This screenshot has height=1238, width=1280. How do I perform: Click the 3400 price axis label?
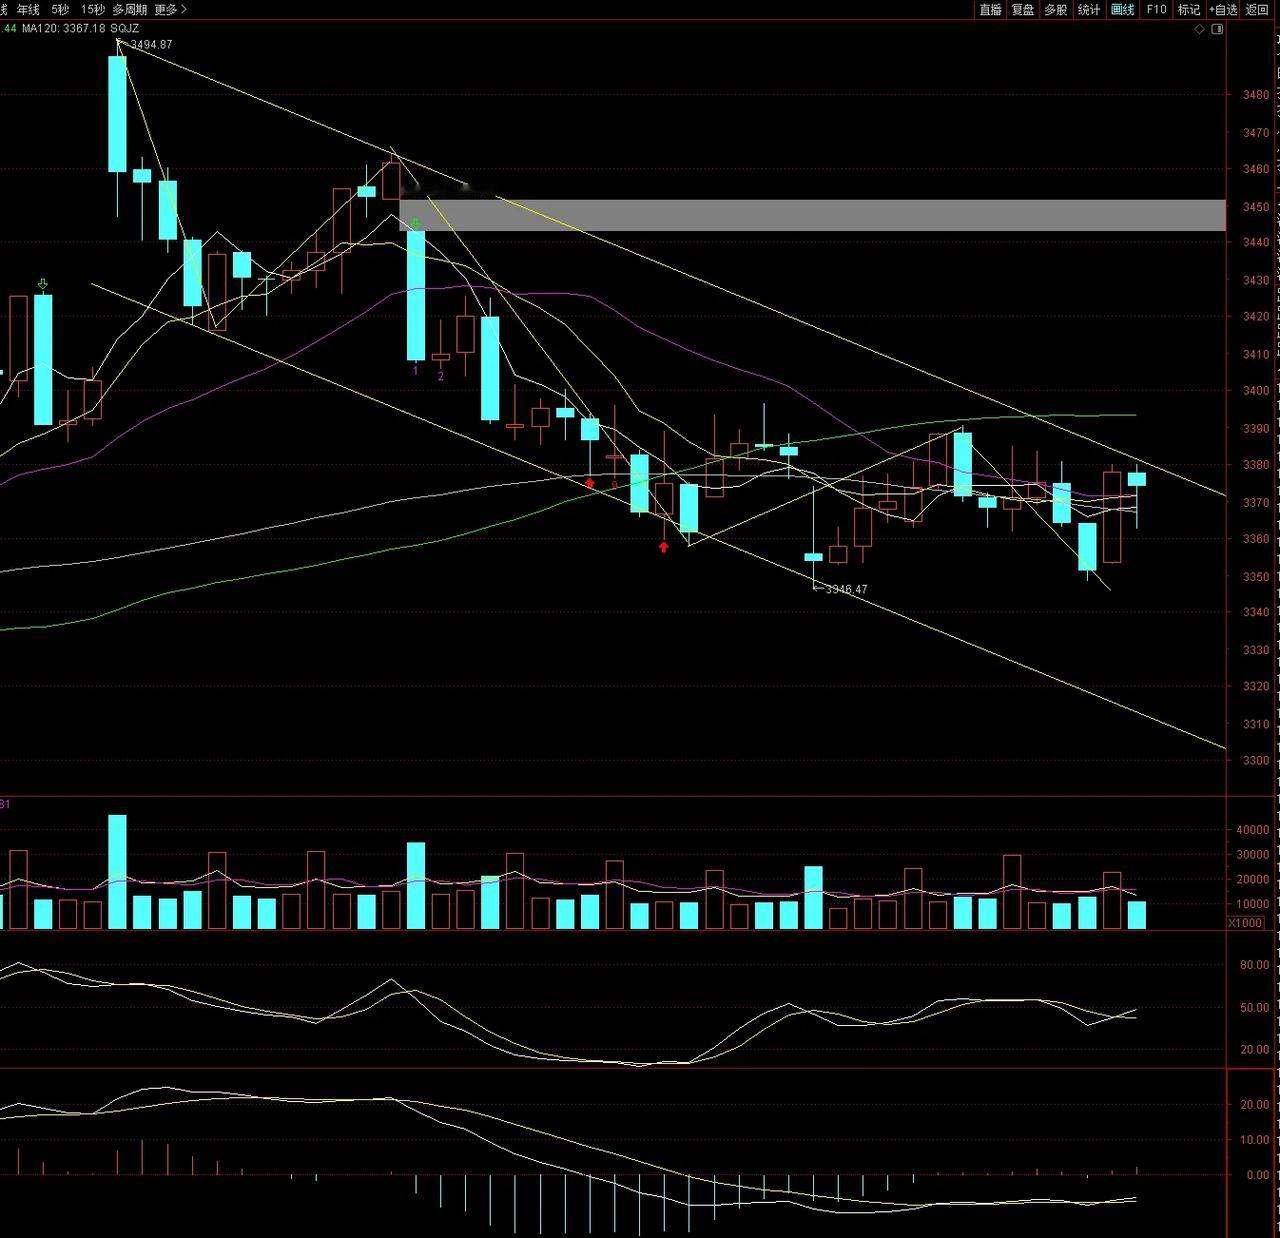[1255, 391]
